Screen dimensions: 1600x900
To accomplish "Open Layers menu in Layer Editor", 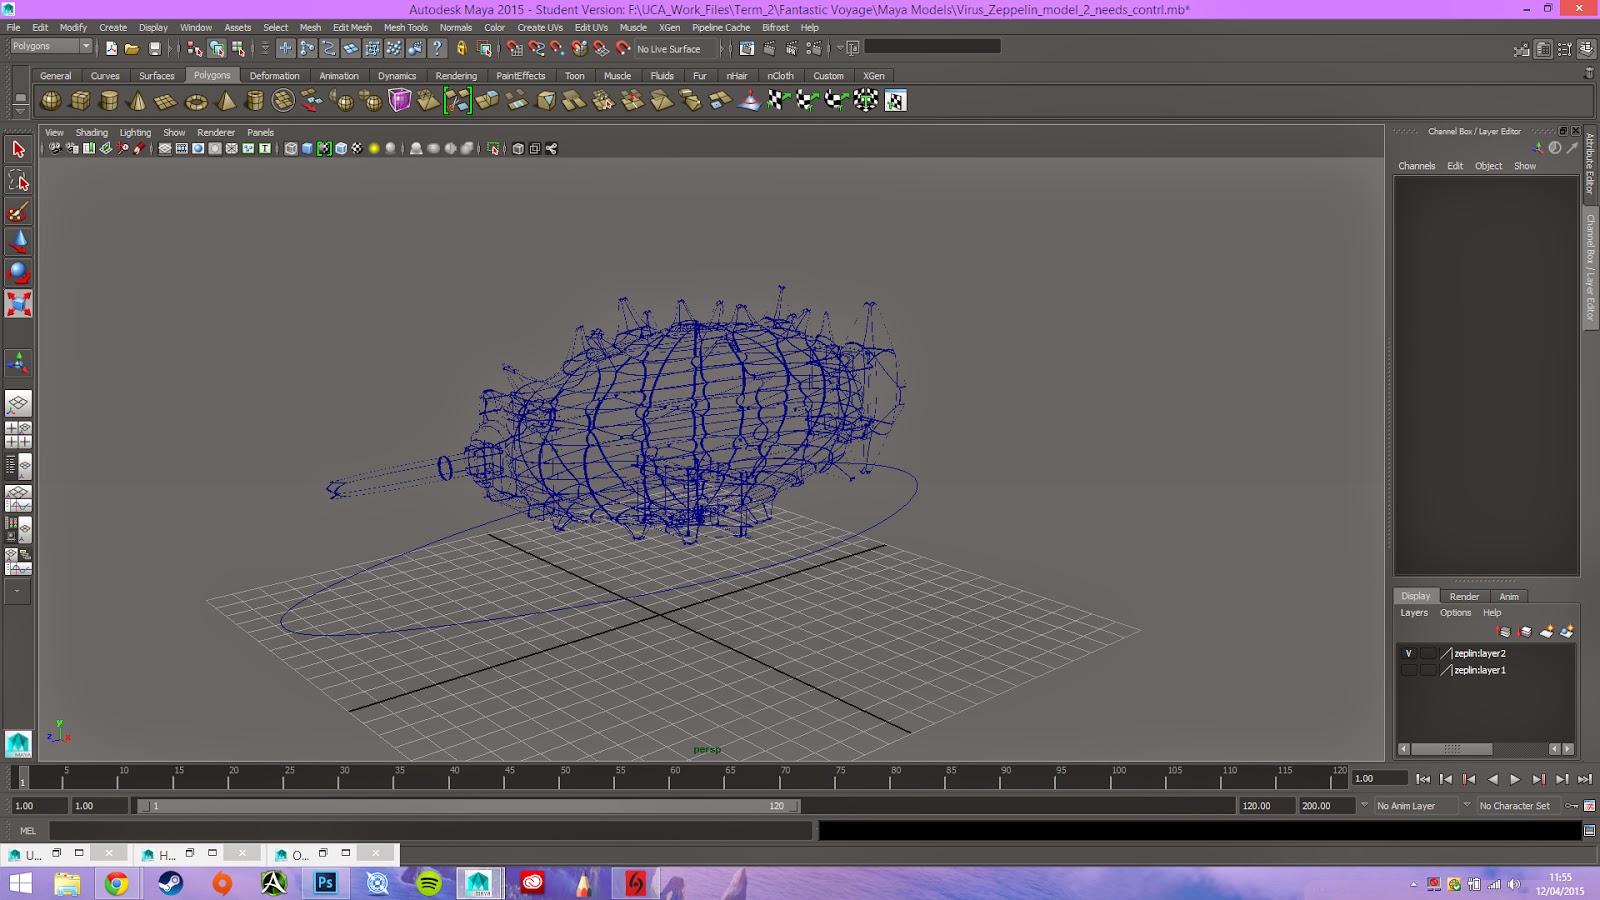I will (1414, 613).
